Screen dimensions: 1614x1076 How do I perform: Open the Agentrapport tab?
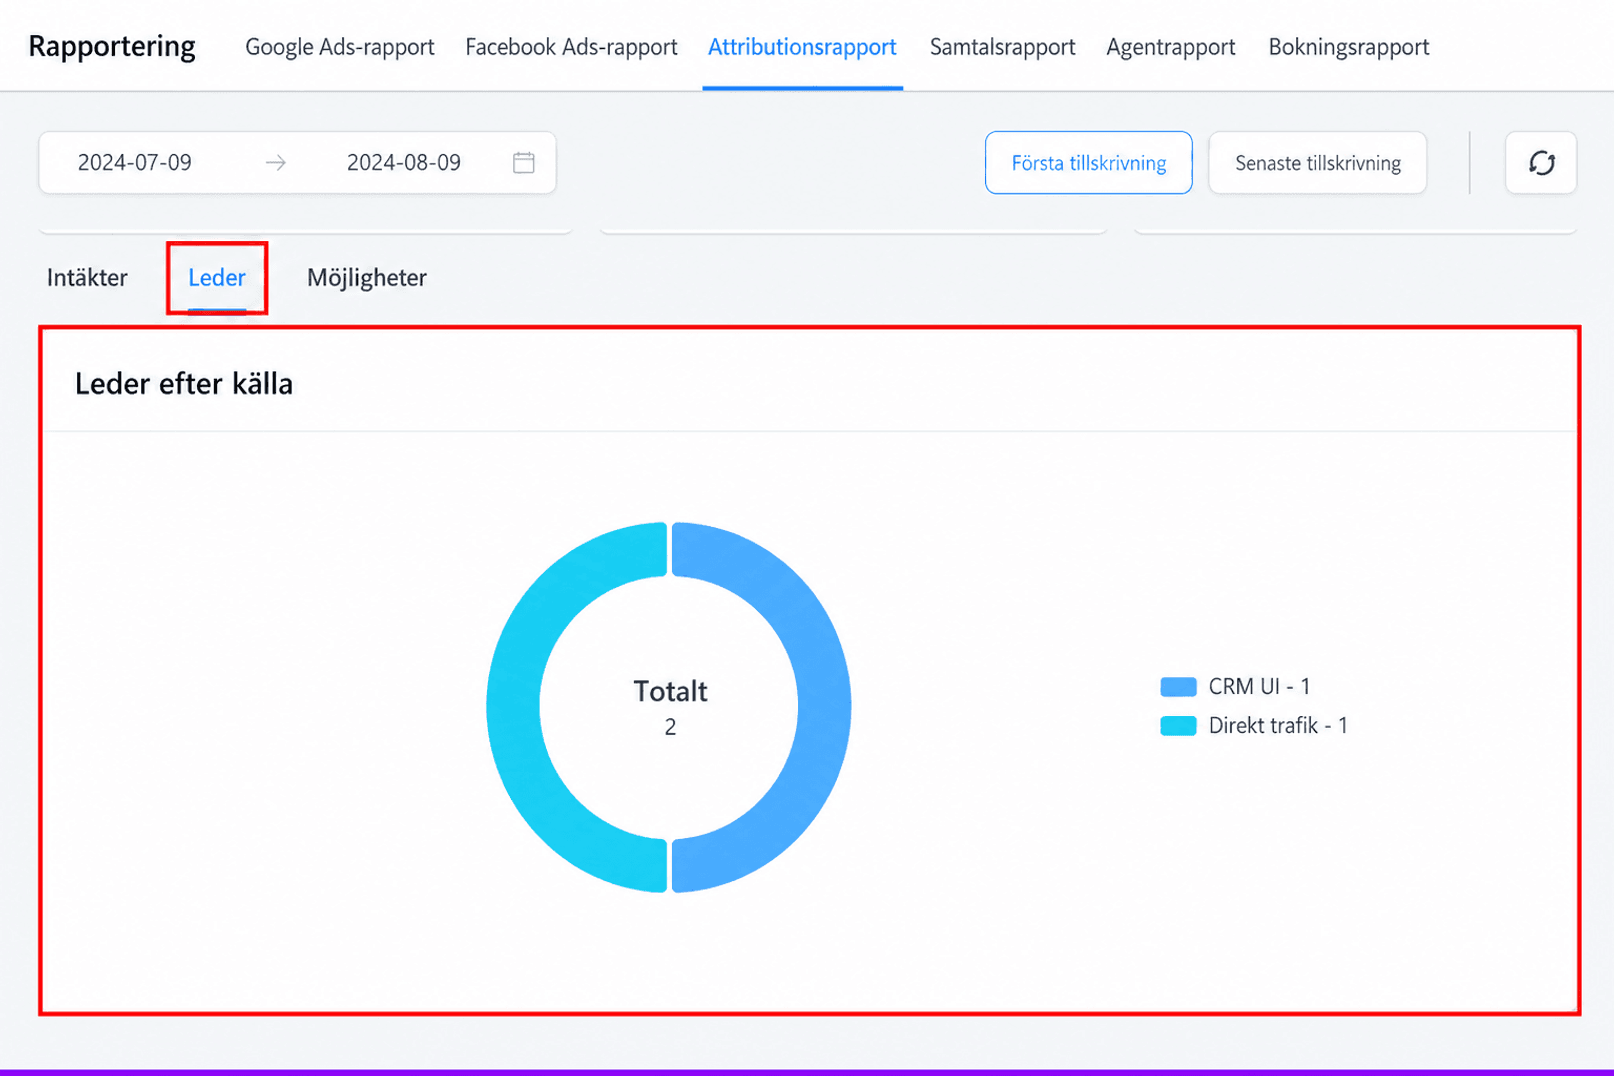point(1171,47)
